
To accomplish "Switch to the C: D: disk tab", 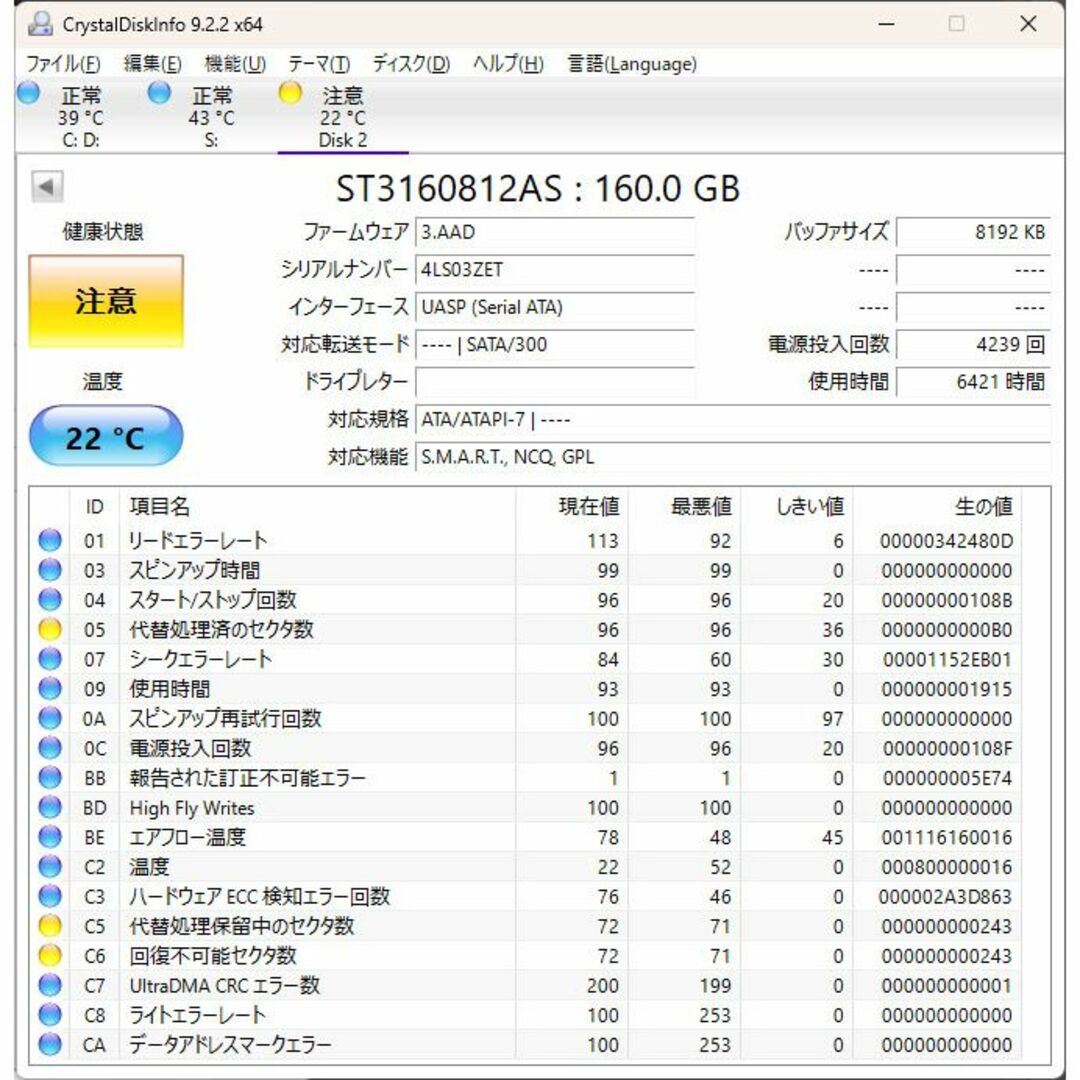I will pos(81,116).
